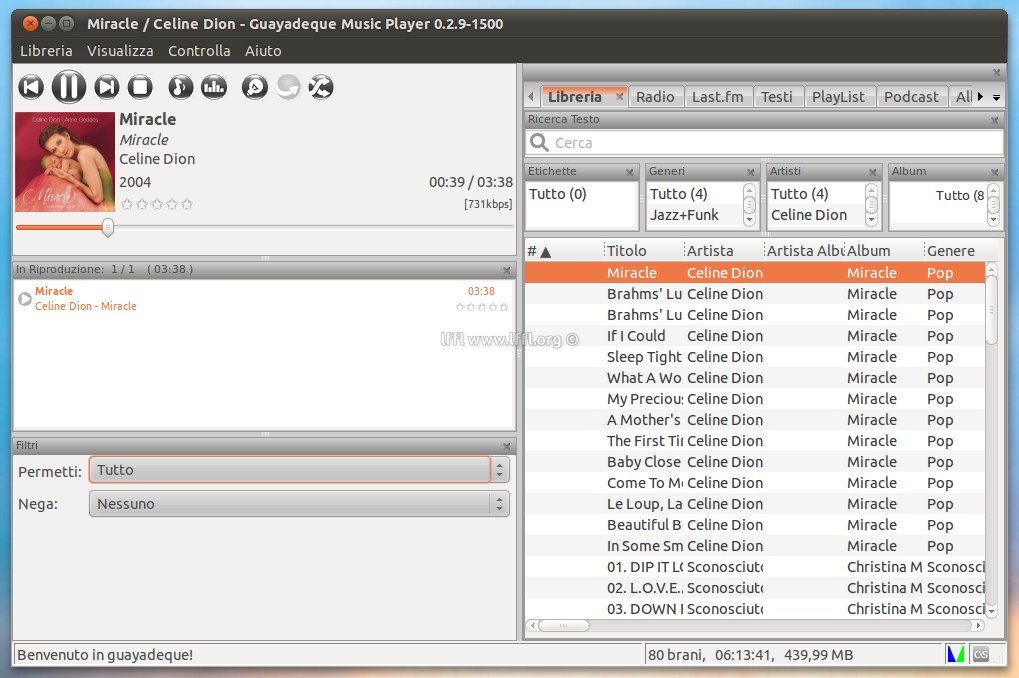The width and height of the screenshot is (1019, 678).
Task: Switch to the Podcast tab
Action: pos(911,97)
